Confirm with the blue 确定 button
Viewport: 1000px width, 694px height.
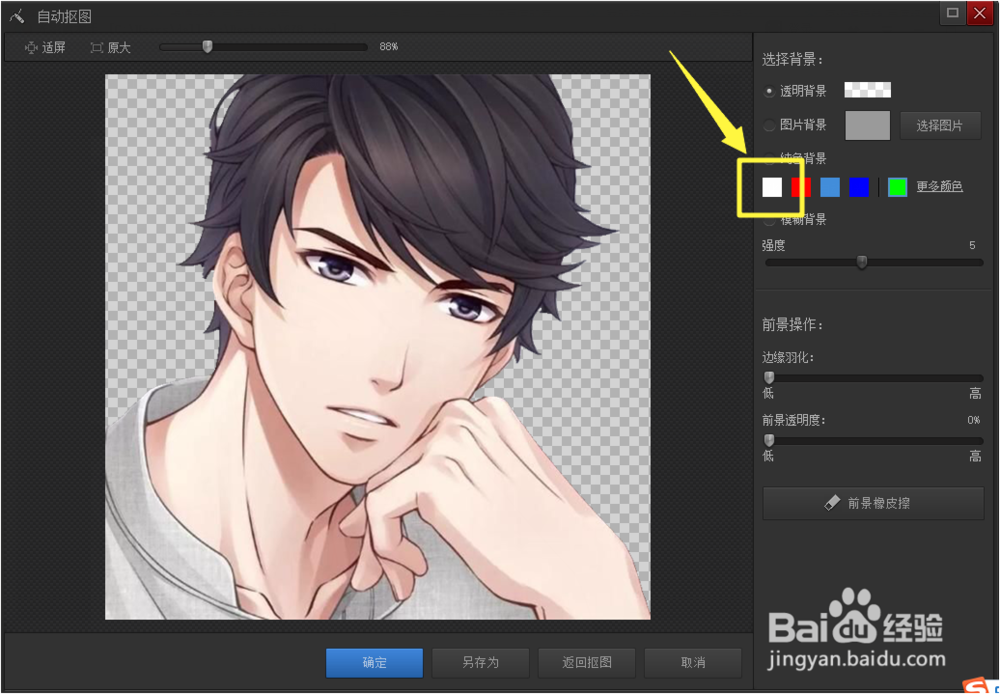[x=374, y=663]
